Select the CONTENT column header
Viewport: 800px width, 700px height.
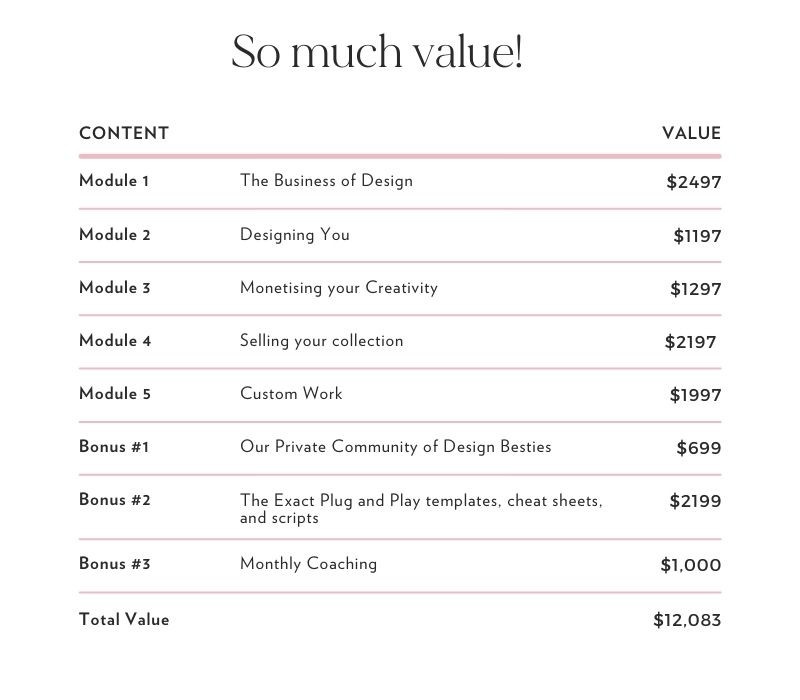[x=124, y=133]
